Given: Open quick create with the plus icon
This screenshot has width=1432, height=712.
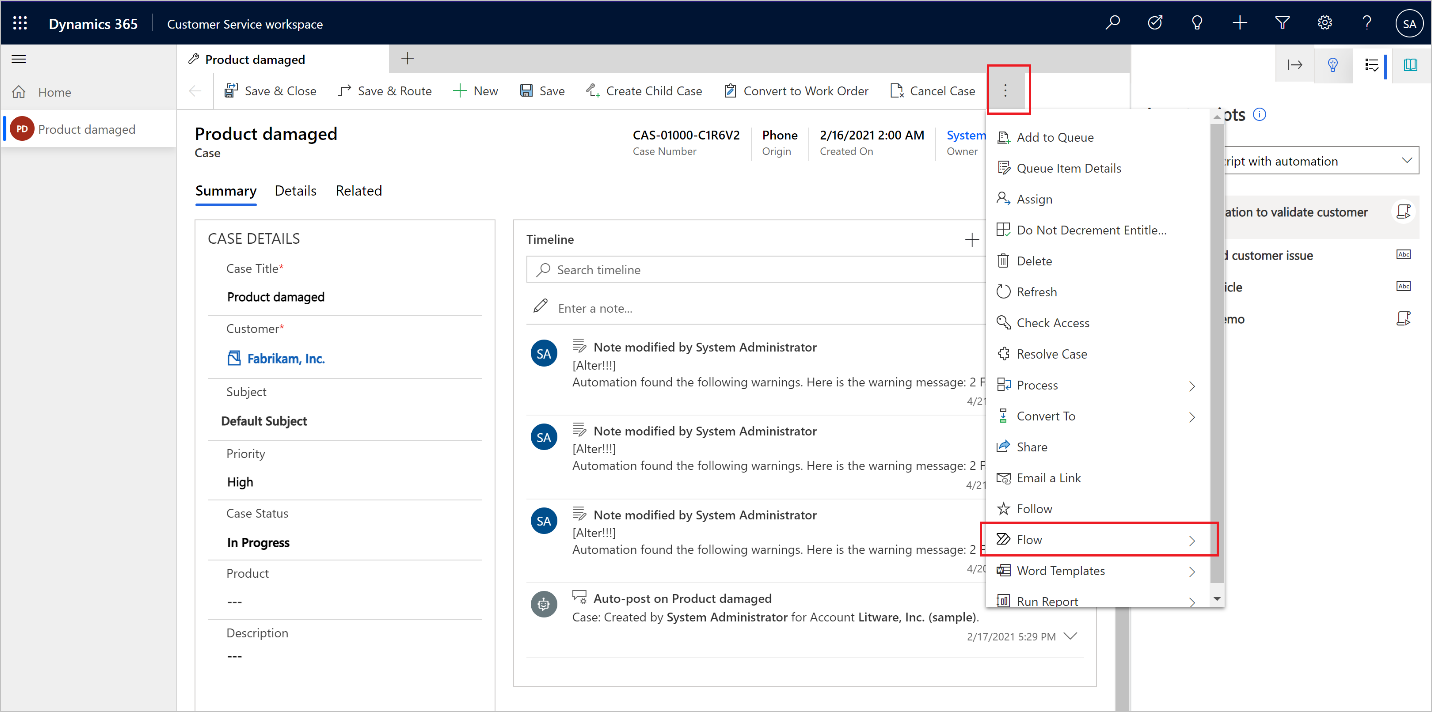Looking at the screenshot, I should click(x=1239, y=22).
